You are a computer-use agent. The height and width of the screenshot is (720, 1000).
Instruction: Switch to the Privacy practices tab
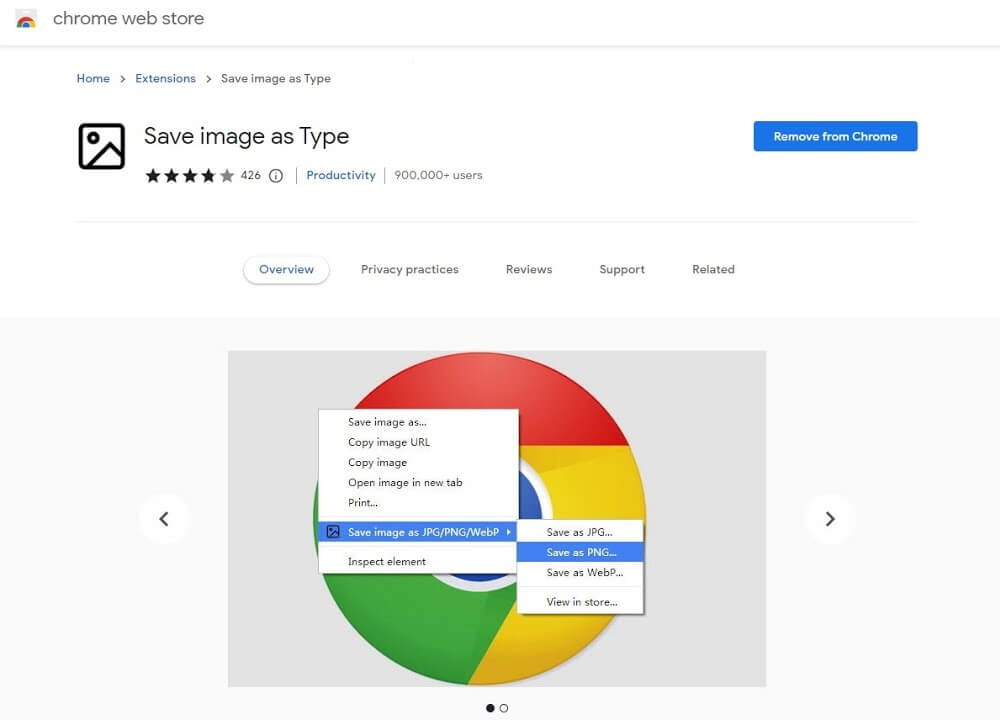point(409,270)
